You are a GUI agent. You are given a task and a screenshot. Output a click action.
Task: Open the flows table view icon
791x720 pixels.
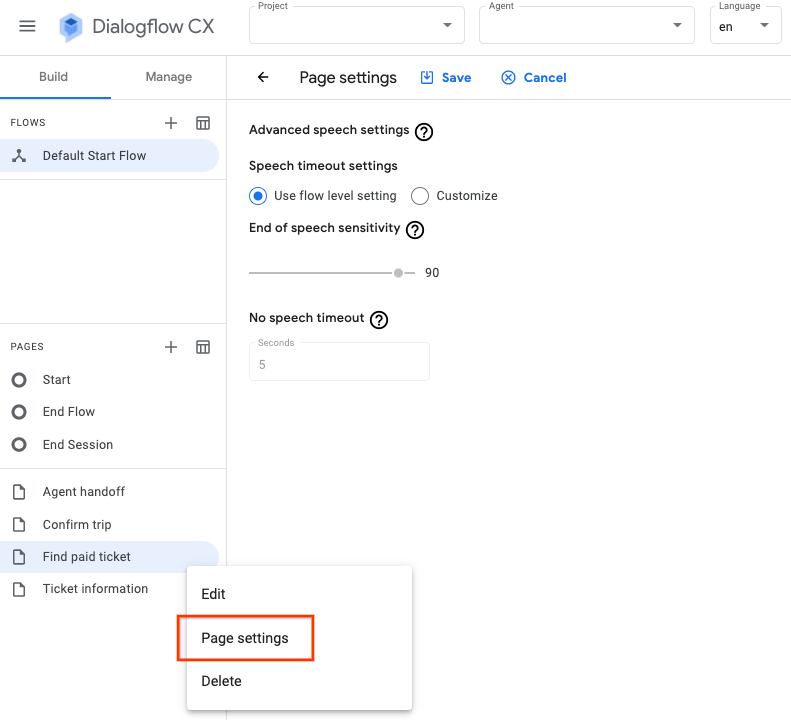203,123
